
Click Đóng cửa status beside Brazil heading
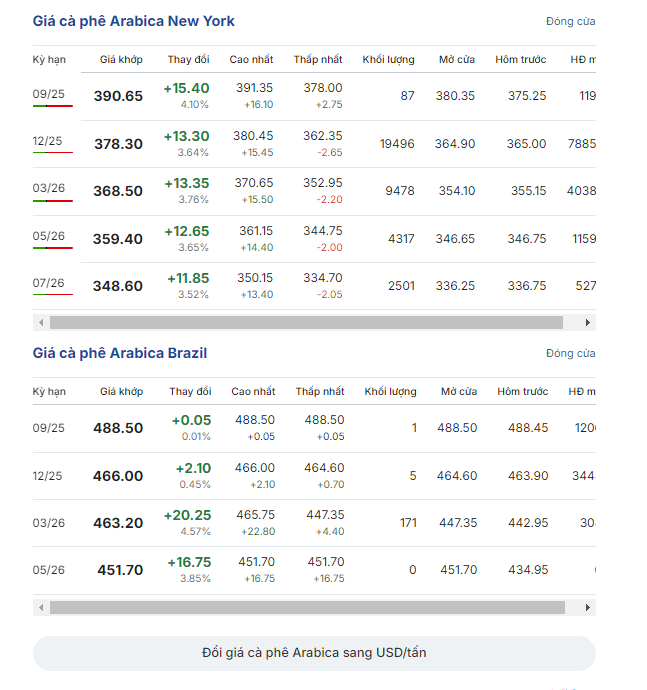[570, 353]
